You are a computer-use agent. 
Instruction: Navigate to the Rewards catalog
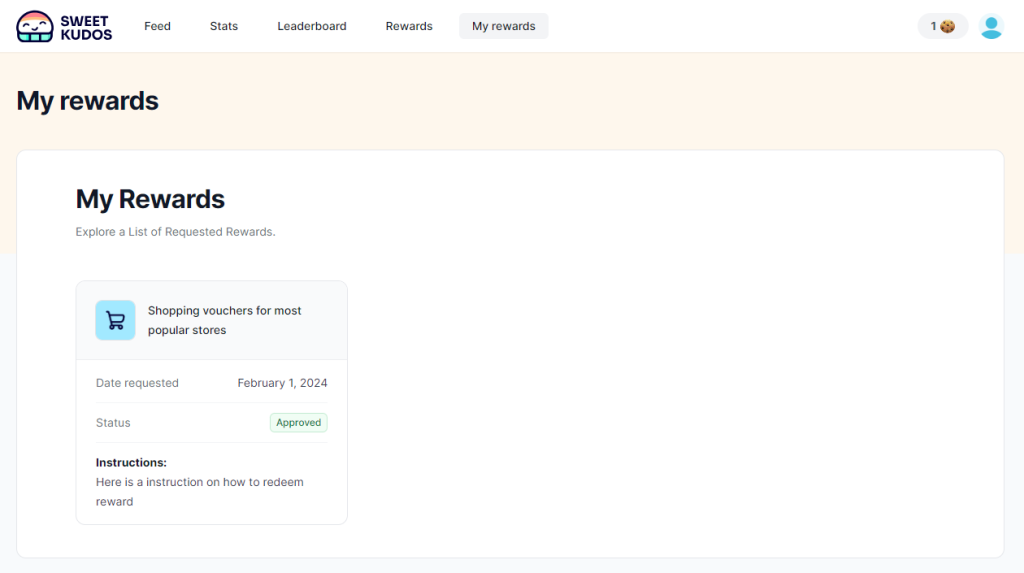pos(409,26)
